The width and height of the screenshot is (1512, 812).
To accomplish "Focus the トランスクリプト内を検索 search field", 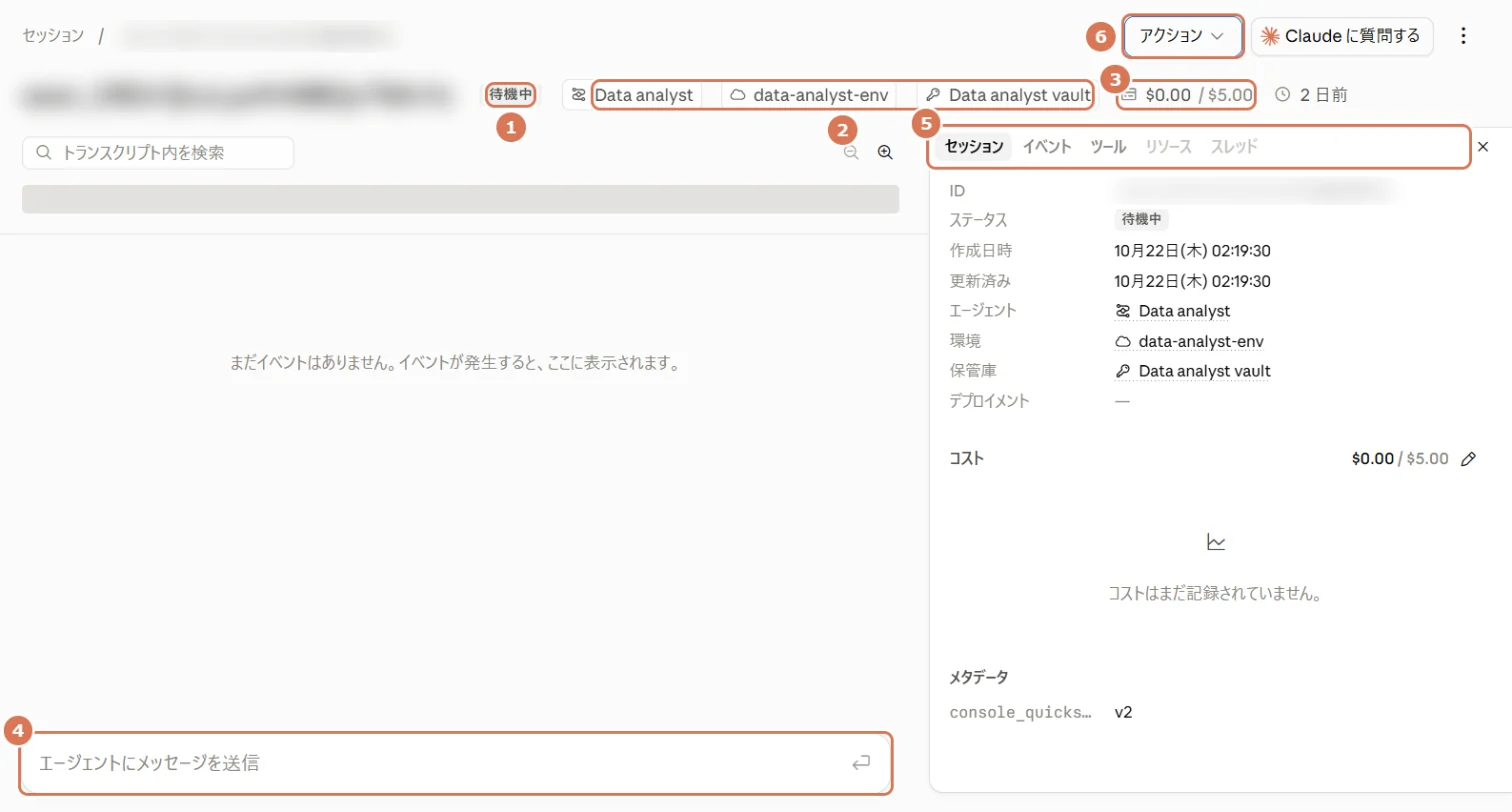I will 158,153.
